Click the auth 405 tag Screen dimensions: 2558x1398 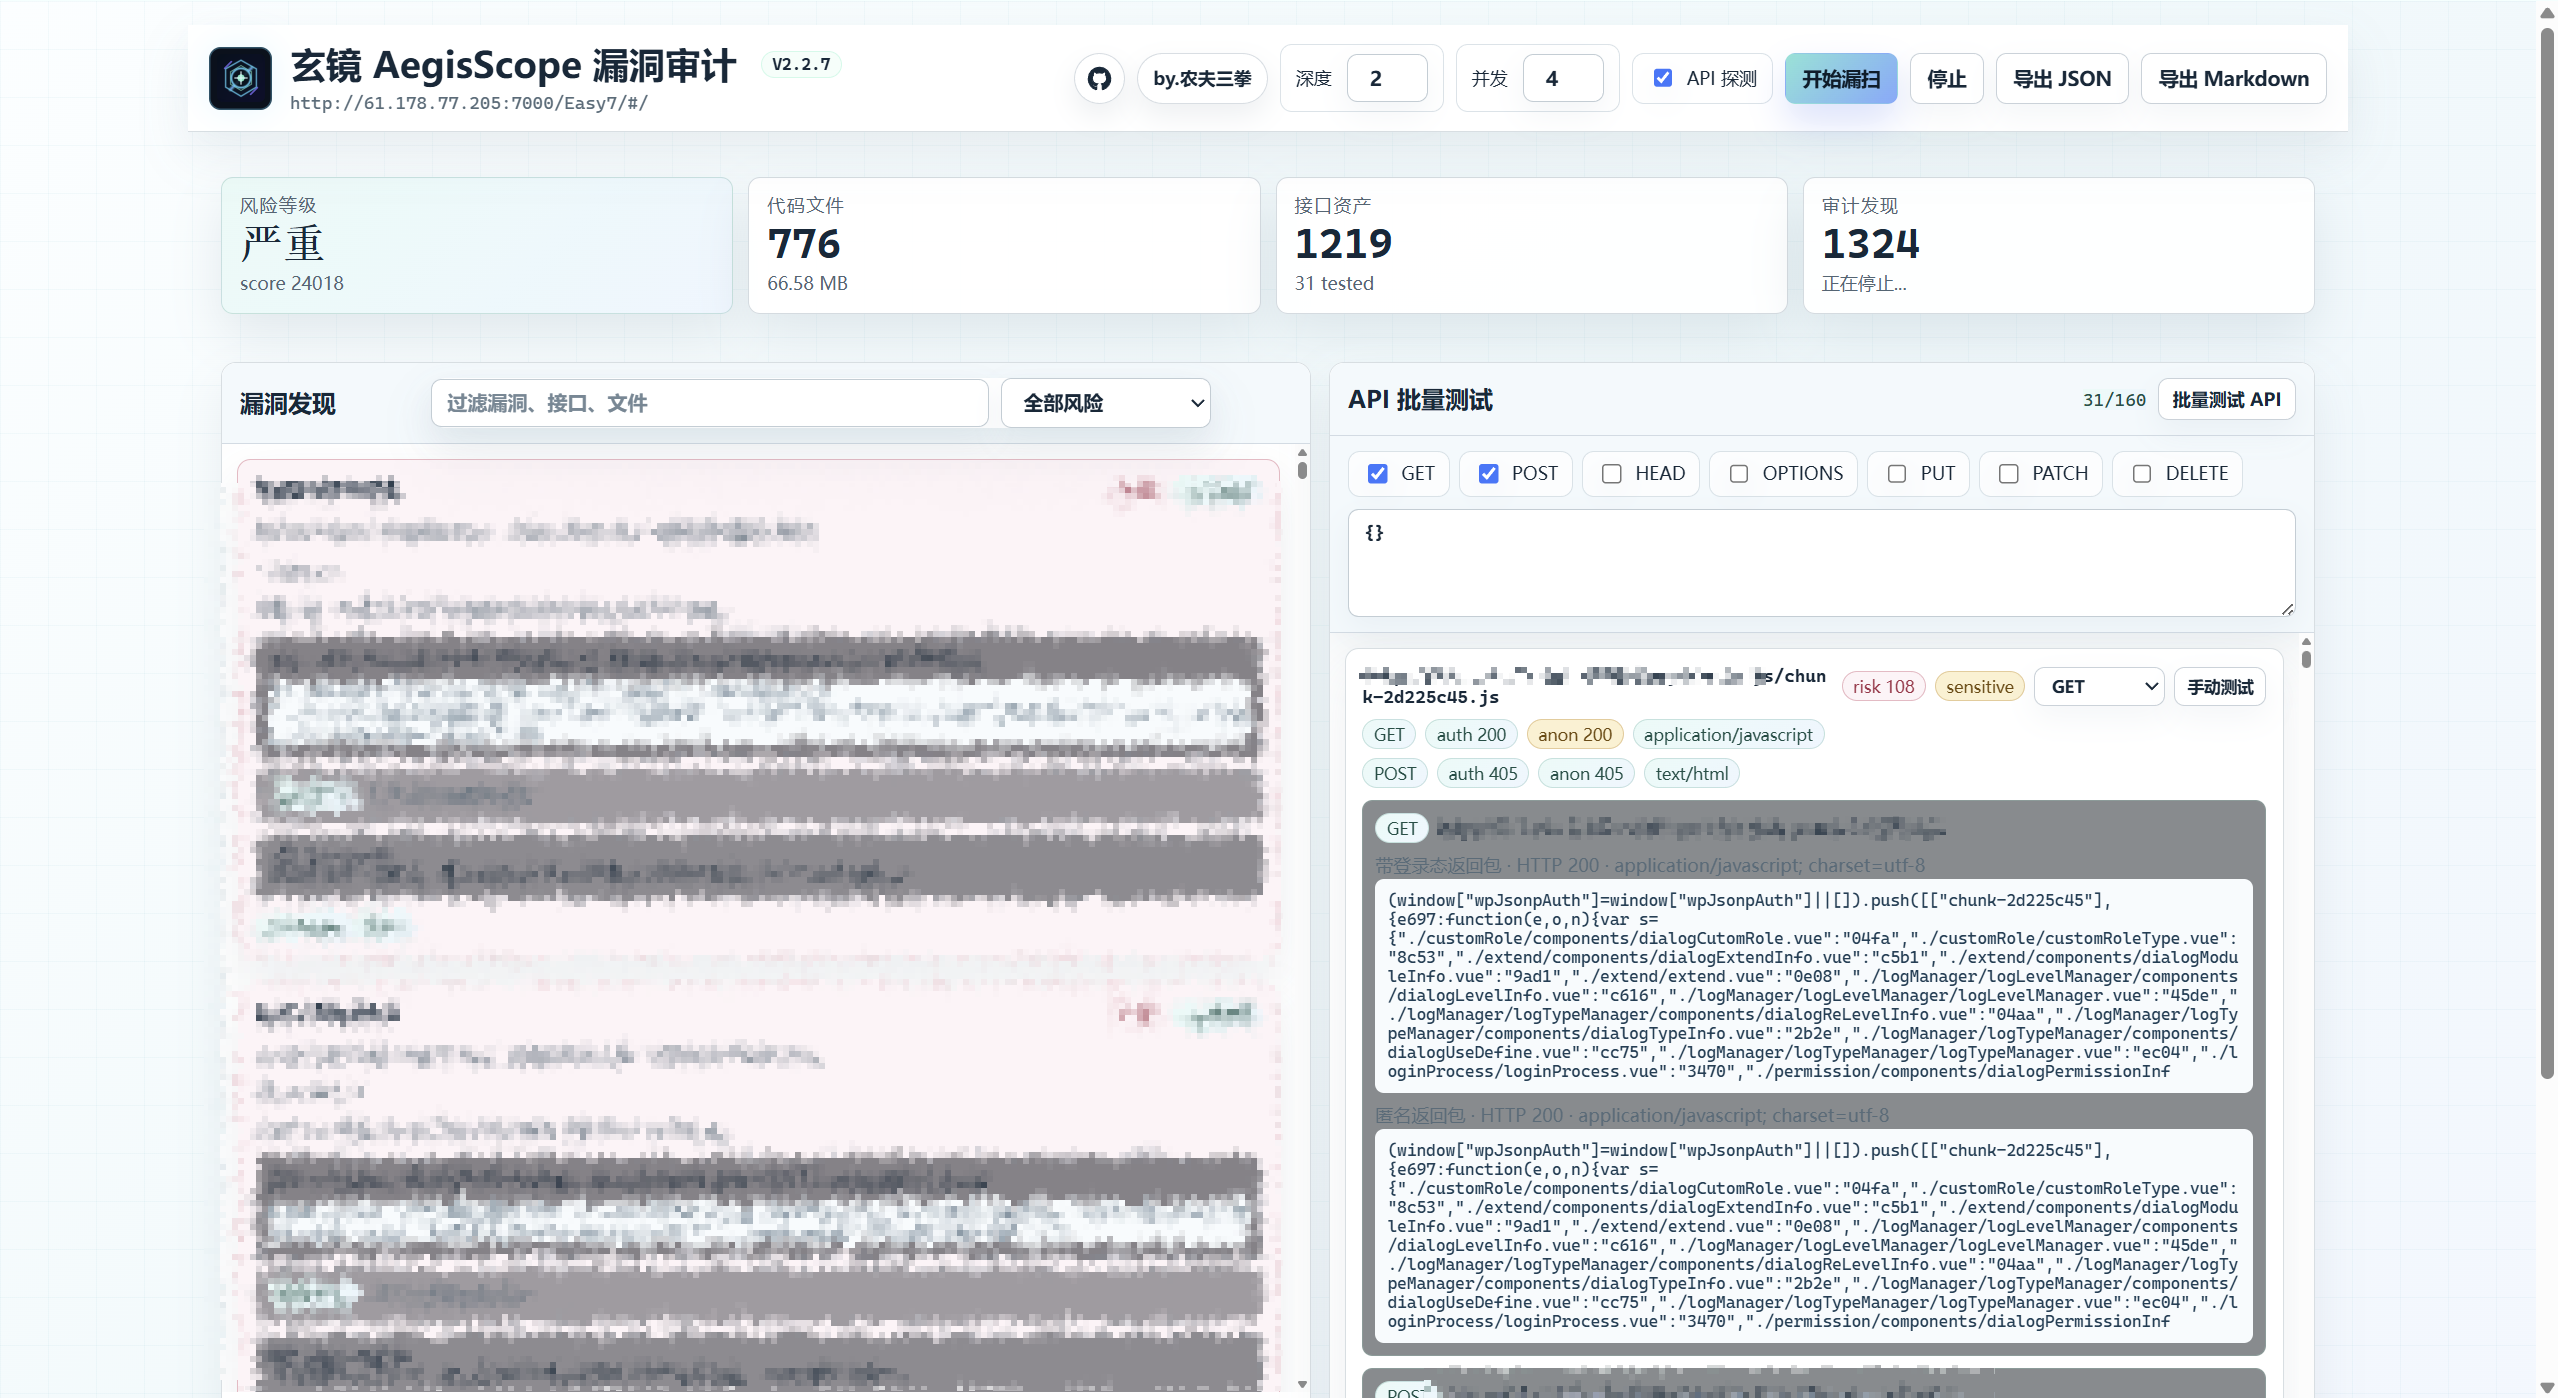point(1482,774)
